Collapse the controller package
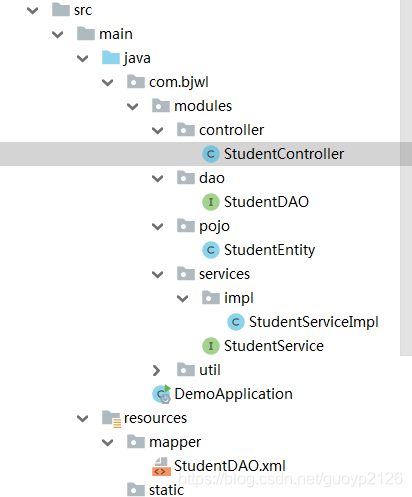Image resolution: width=412 pixels, height=497 pixels. coord(157,130)
